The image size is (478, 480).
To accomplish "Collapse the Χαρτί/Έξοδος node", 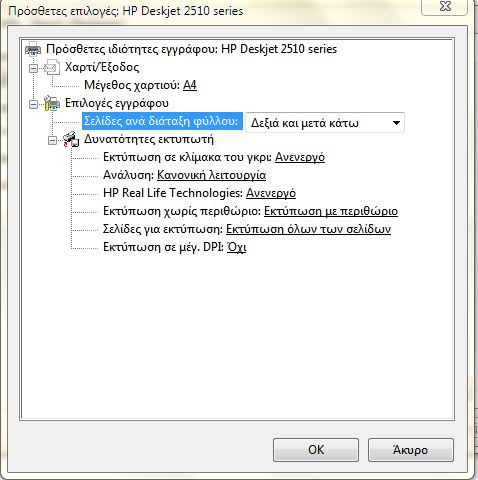I will [33, 69].
